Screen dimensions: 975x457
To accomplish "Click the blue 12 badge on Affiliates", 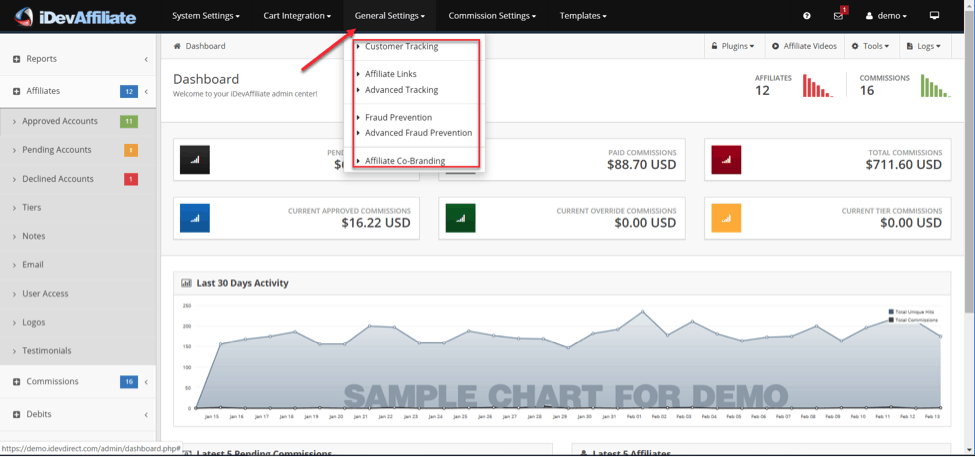I will tap(129, 91).
